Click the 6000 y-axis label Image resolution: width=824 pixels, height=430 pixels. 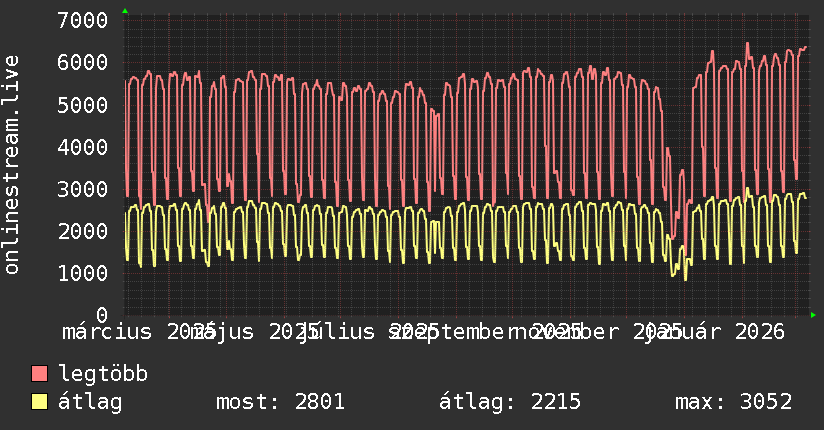tap(83, 63)
